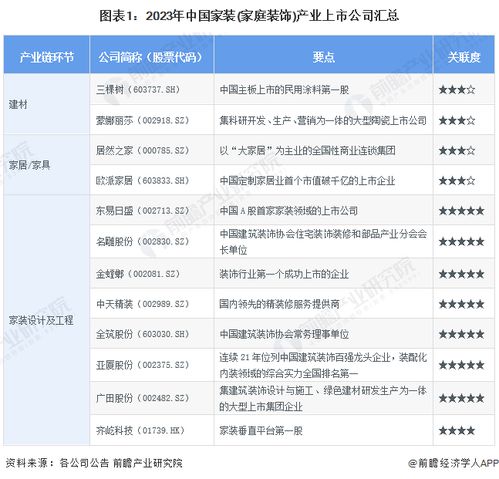Click description '家装垂直平台第一股'
The height and width of the screenshot is (479, 499).
261,431
